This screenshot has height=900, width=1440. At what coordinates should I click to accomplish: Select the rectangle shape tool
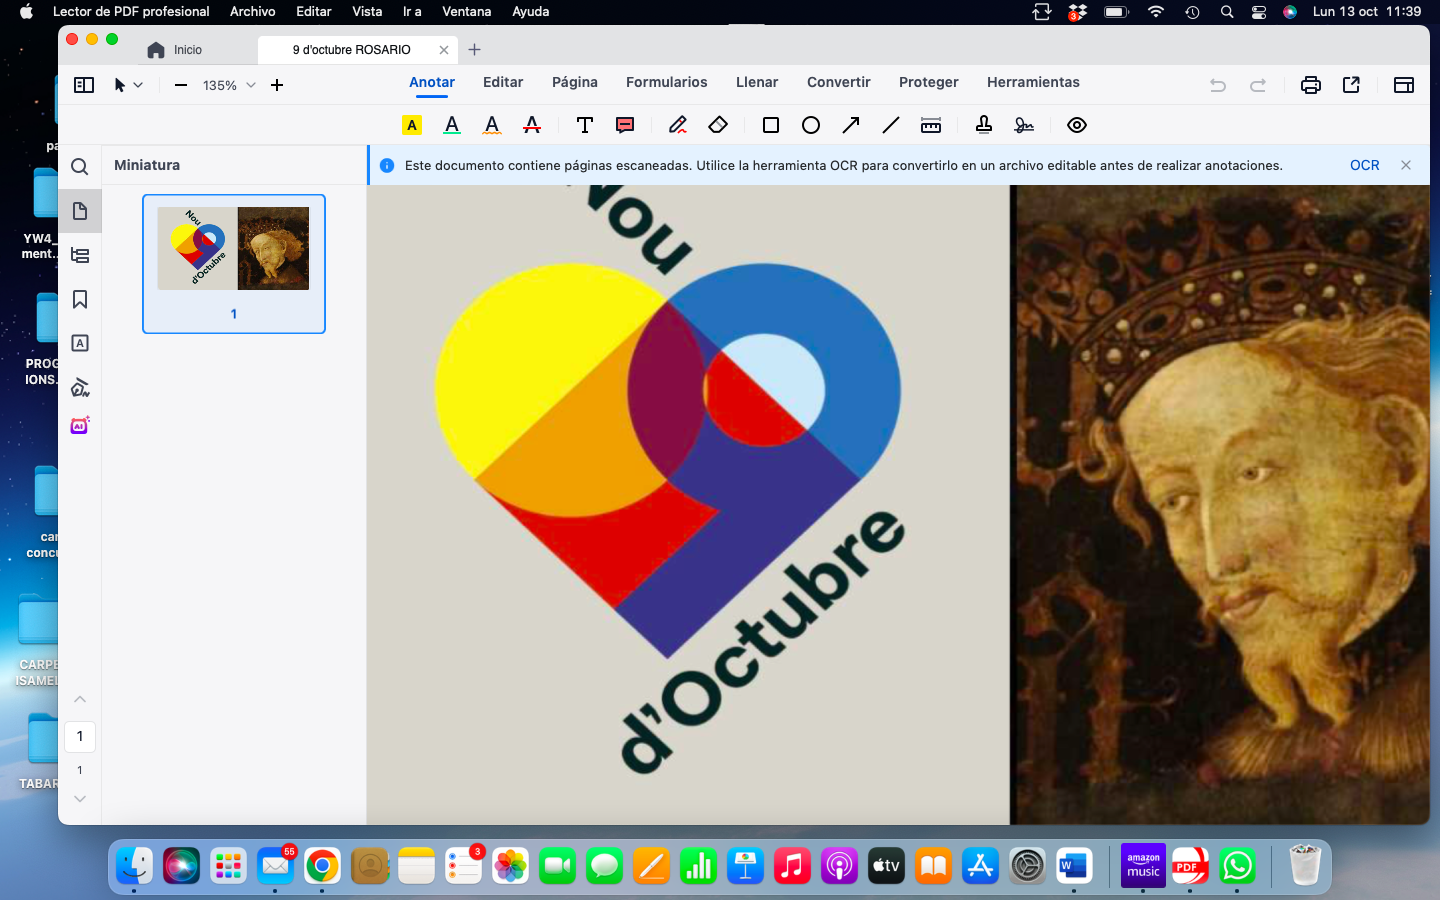click(x=771, y=125)
